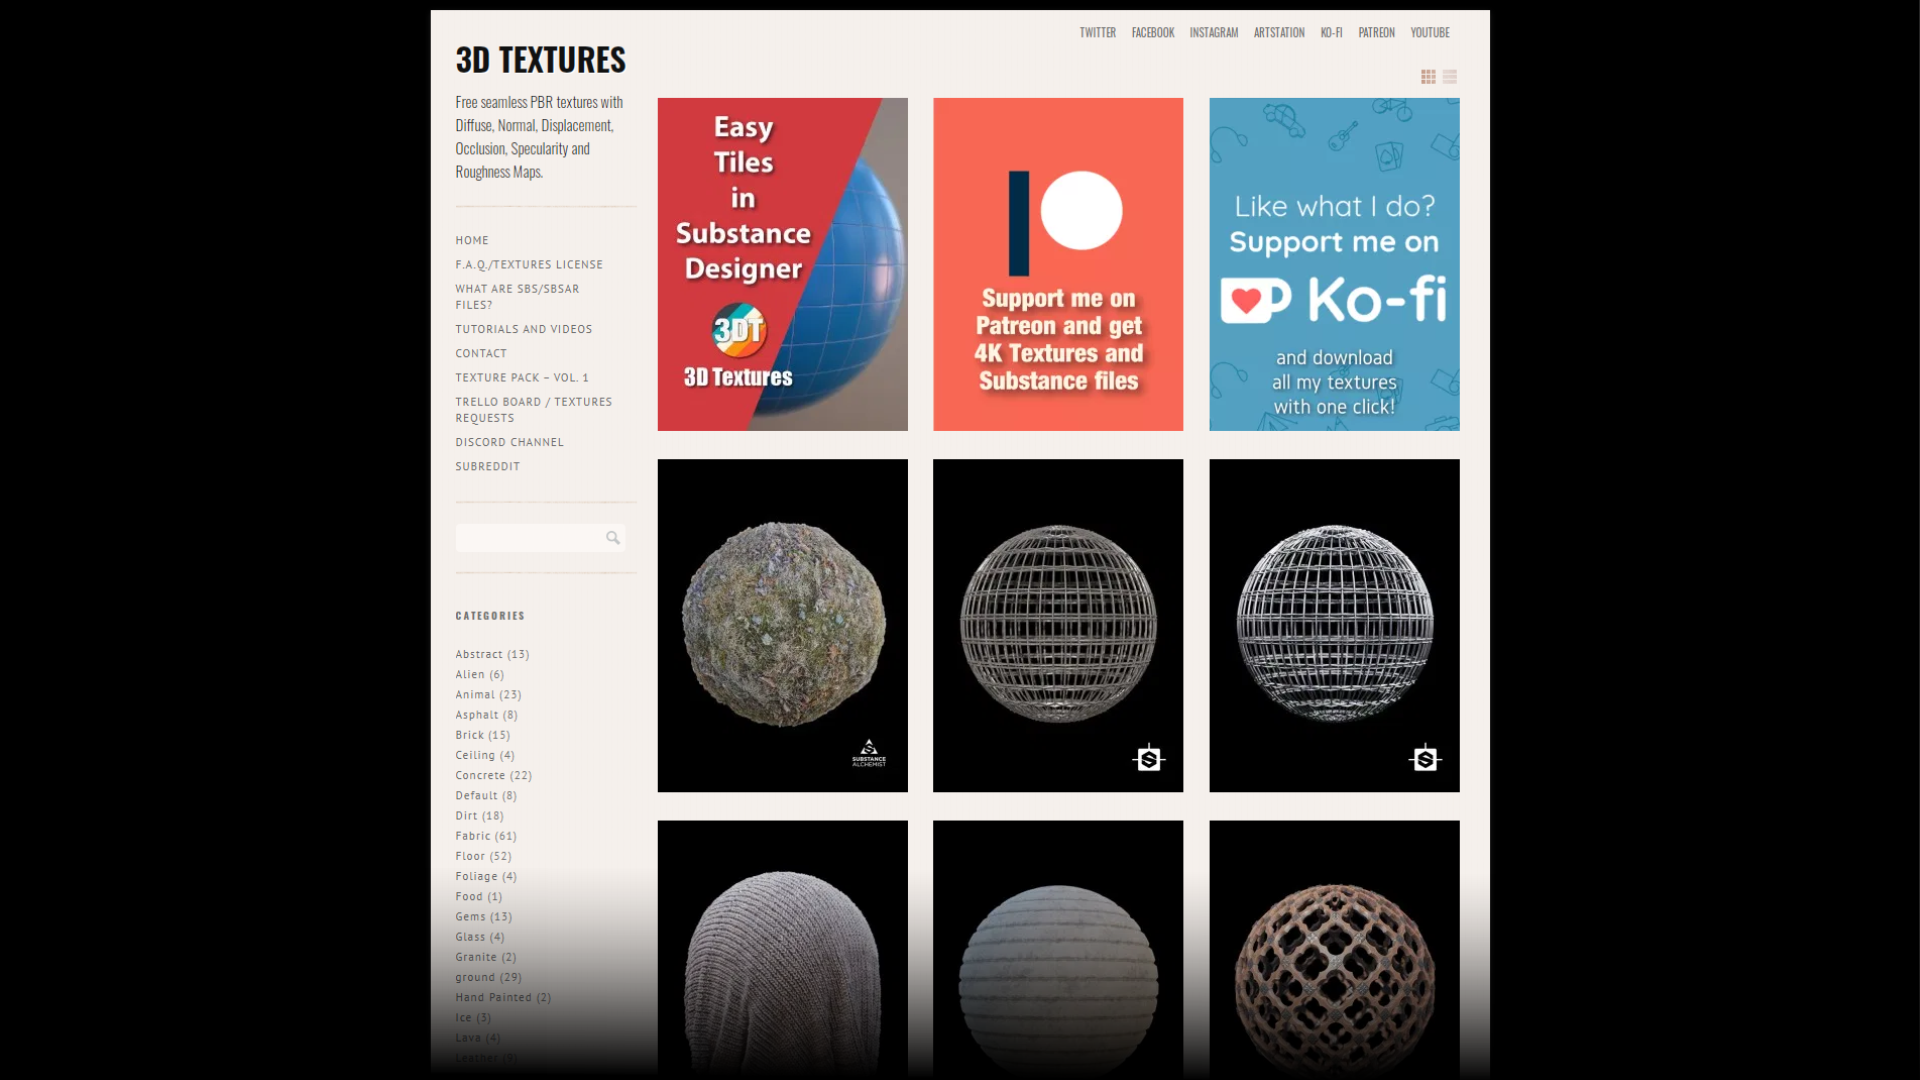Image resolution: width=1920 pixels, height=1080 pixels.
Task: Open the ArtStation link
Action: (x=1279, y=33)
